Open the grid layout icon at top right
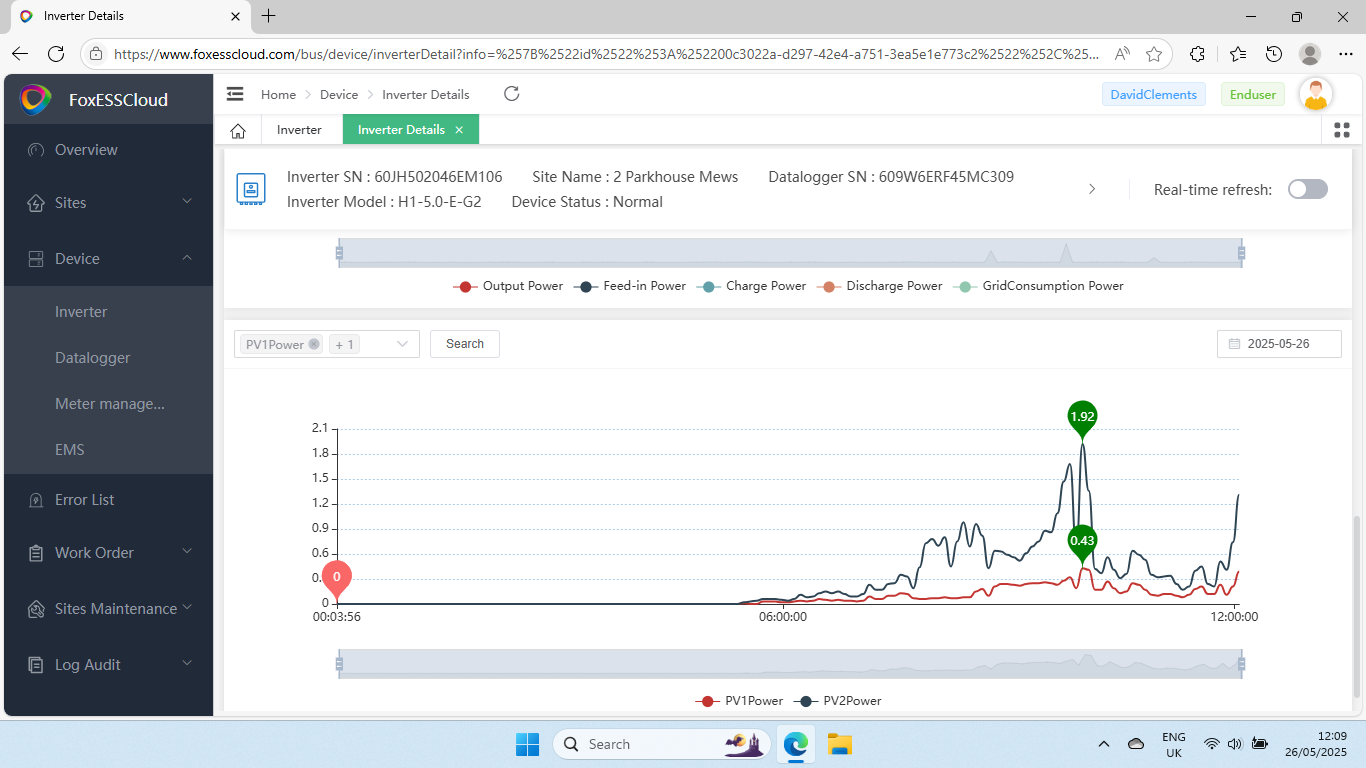Image resolution: width=1366 pixels, height=768 pixels. click(x=1342, y=130)
